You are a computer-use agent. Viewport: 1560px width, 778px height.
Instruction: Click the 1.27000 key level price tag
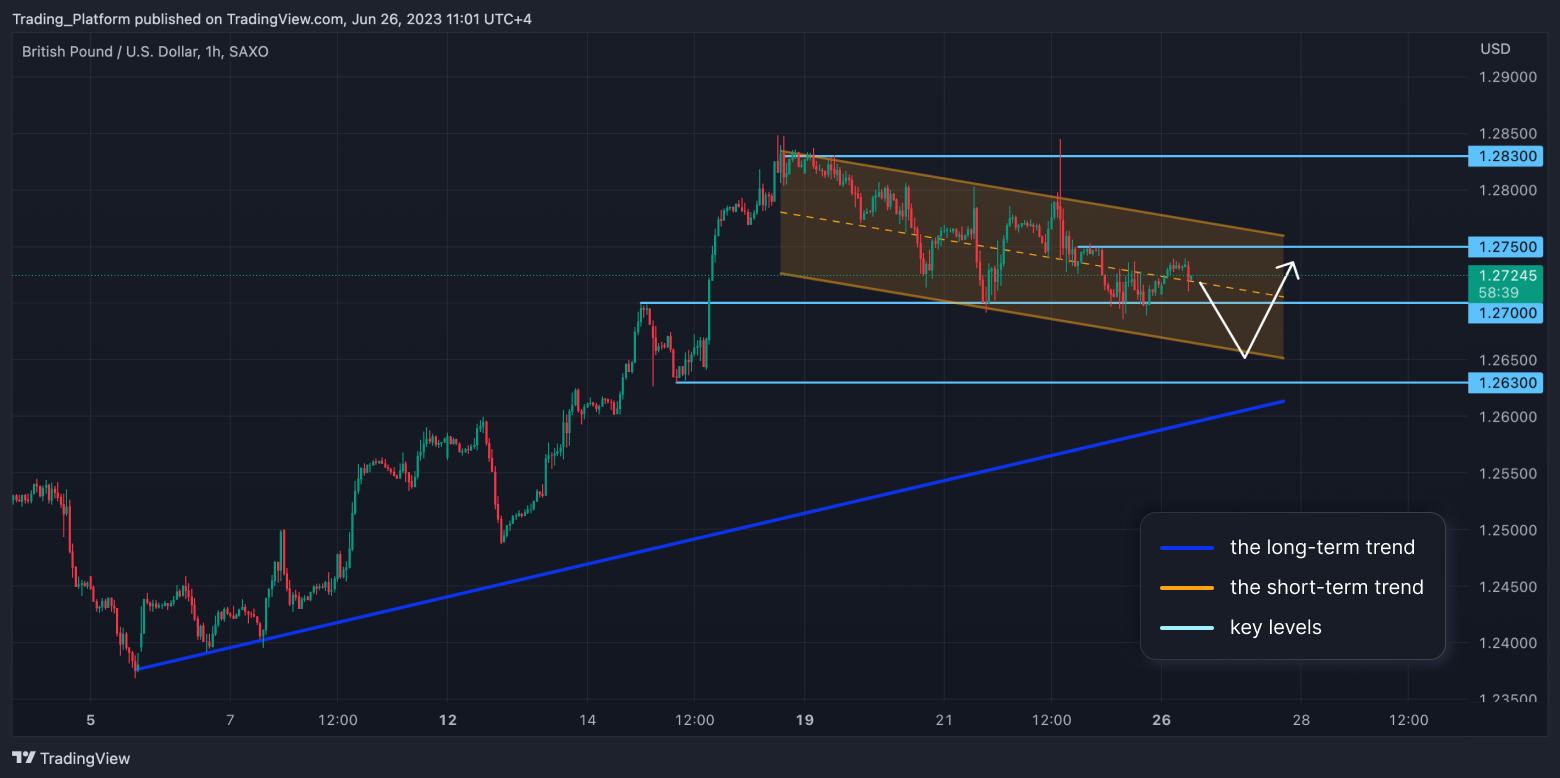coord(1506,314)
